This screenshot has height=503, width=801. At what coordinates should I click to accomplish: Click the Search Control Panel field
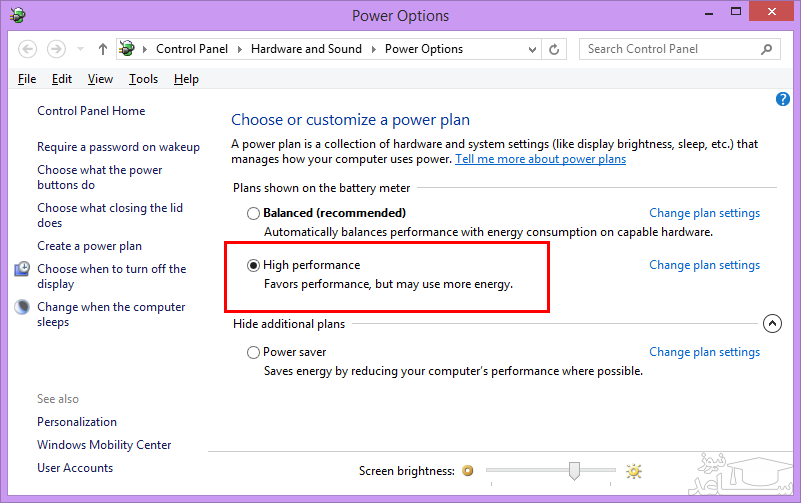point(668,49)
